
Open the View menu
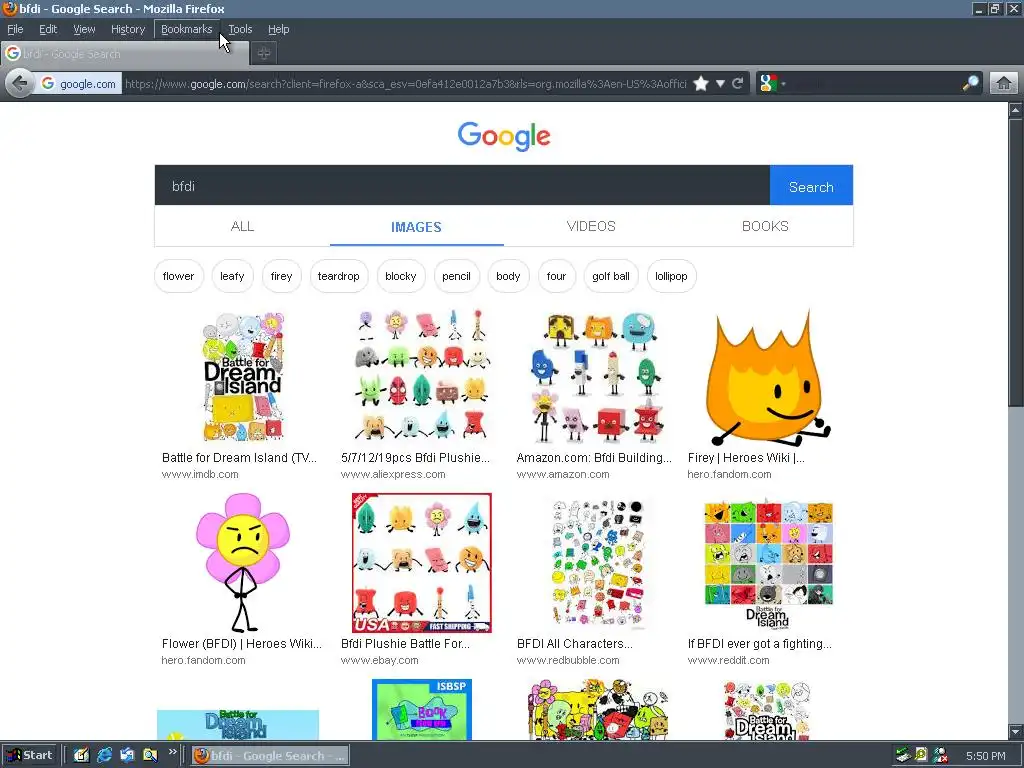84,29
